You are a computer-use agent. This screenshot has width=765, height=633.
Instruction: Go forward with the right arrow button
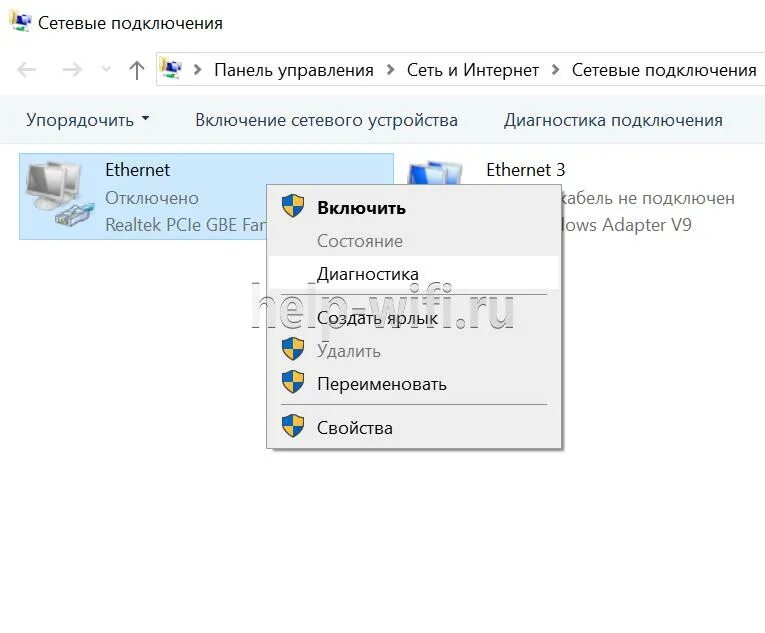click(72, 70)
